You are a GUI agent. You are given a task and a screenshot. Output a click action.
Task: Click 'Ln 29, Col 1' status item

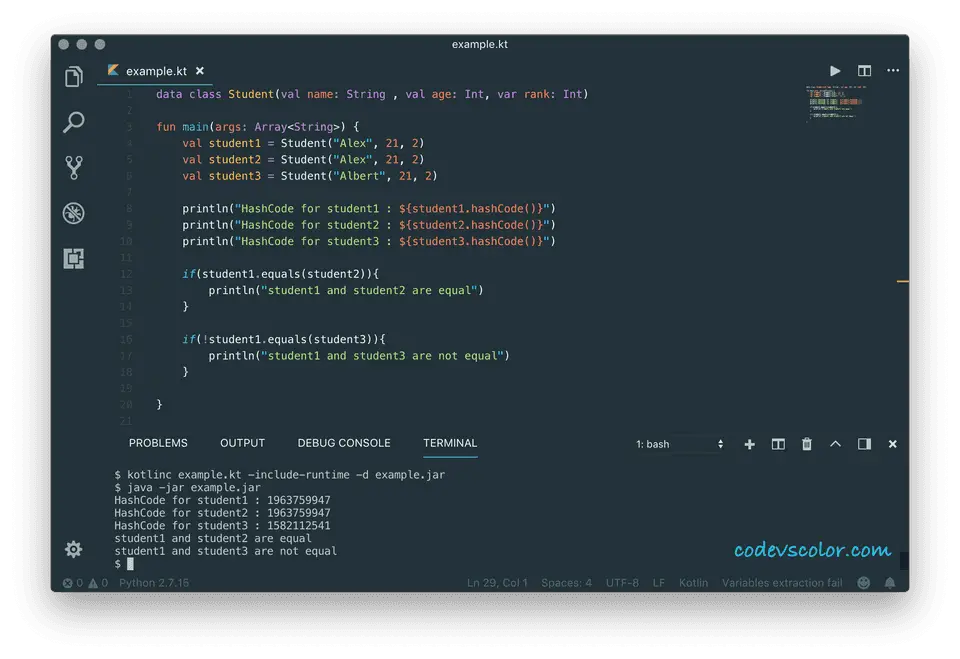(x=497, y=583)
